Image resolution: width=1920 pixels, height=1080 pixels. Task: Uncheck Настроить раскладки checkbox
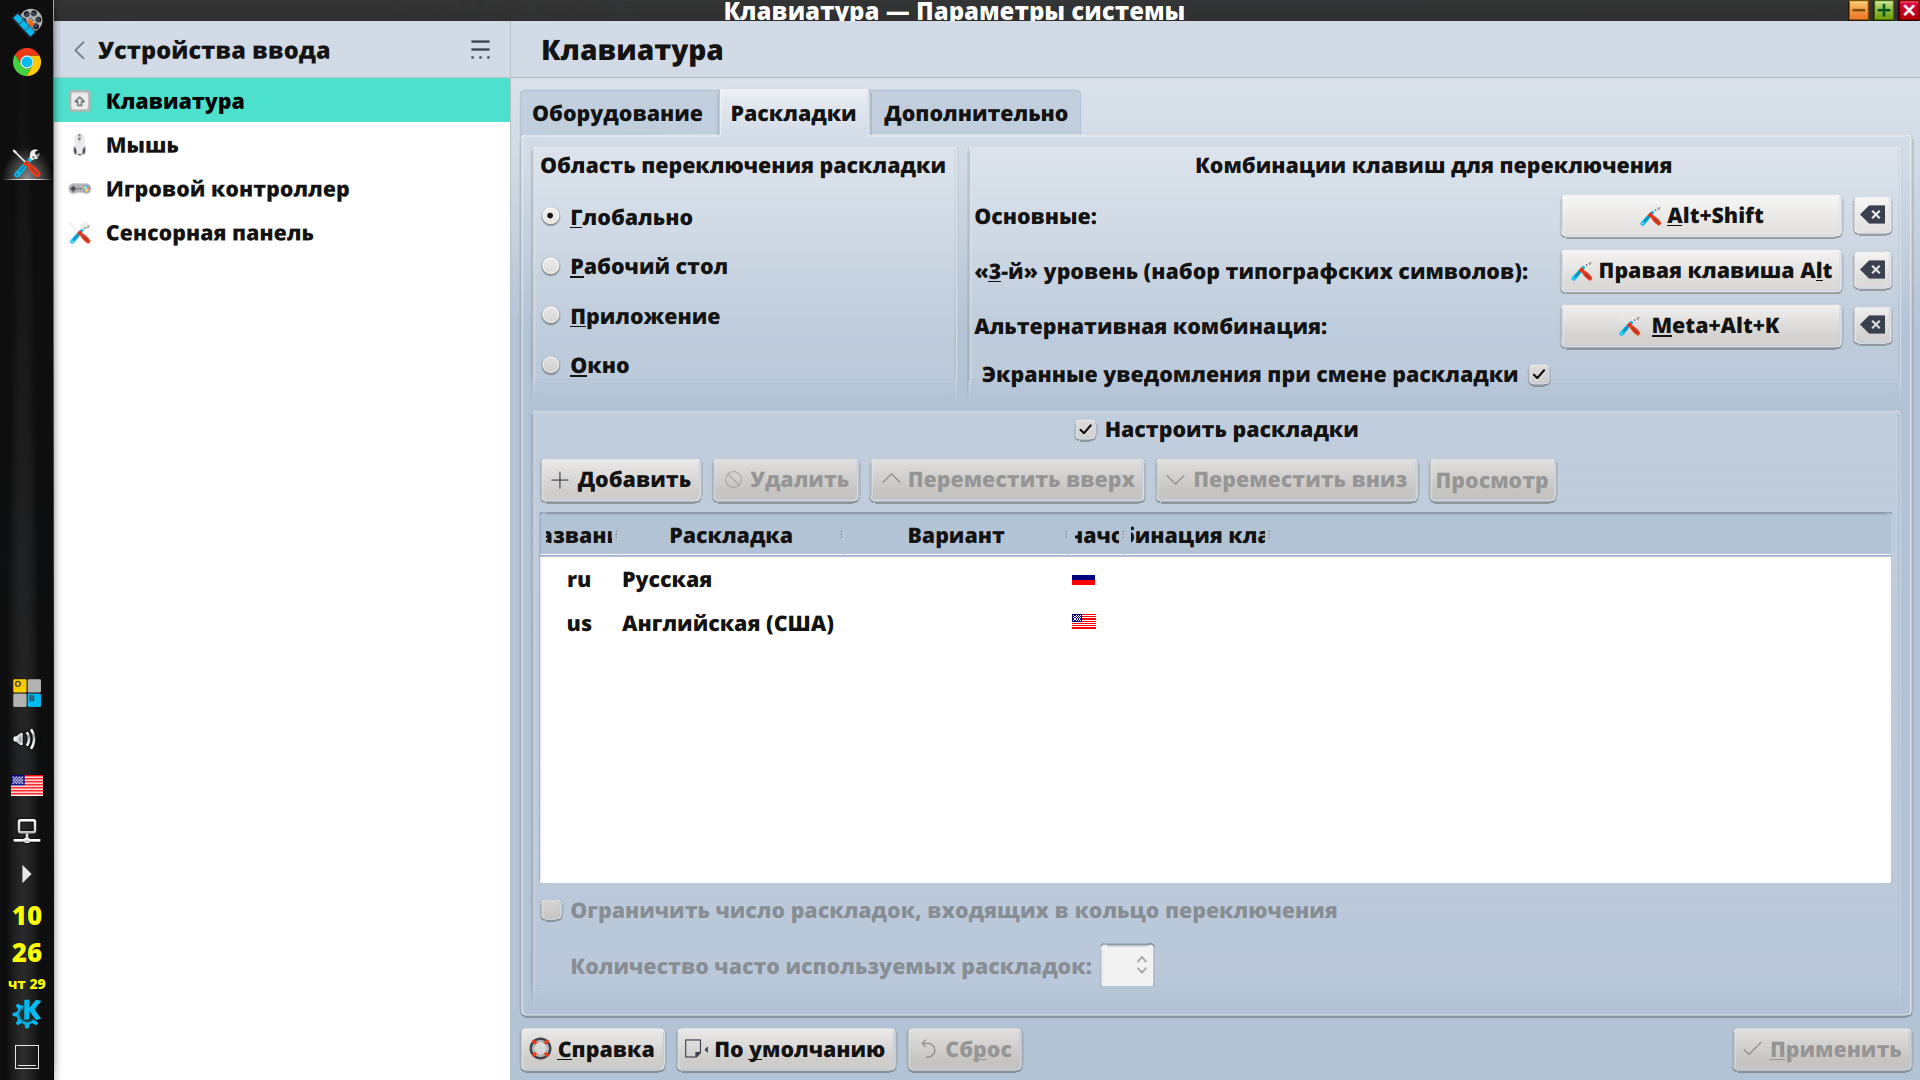(x=1085, y=430)
